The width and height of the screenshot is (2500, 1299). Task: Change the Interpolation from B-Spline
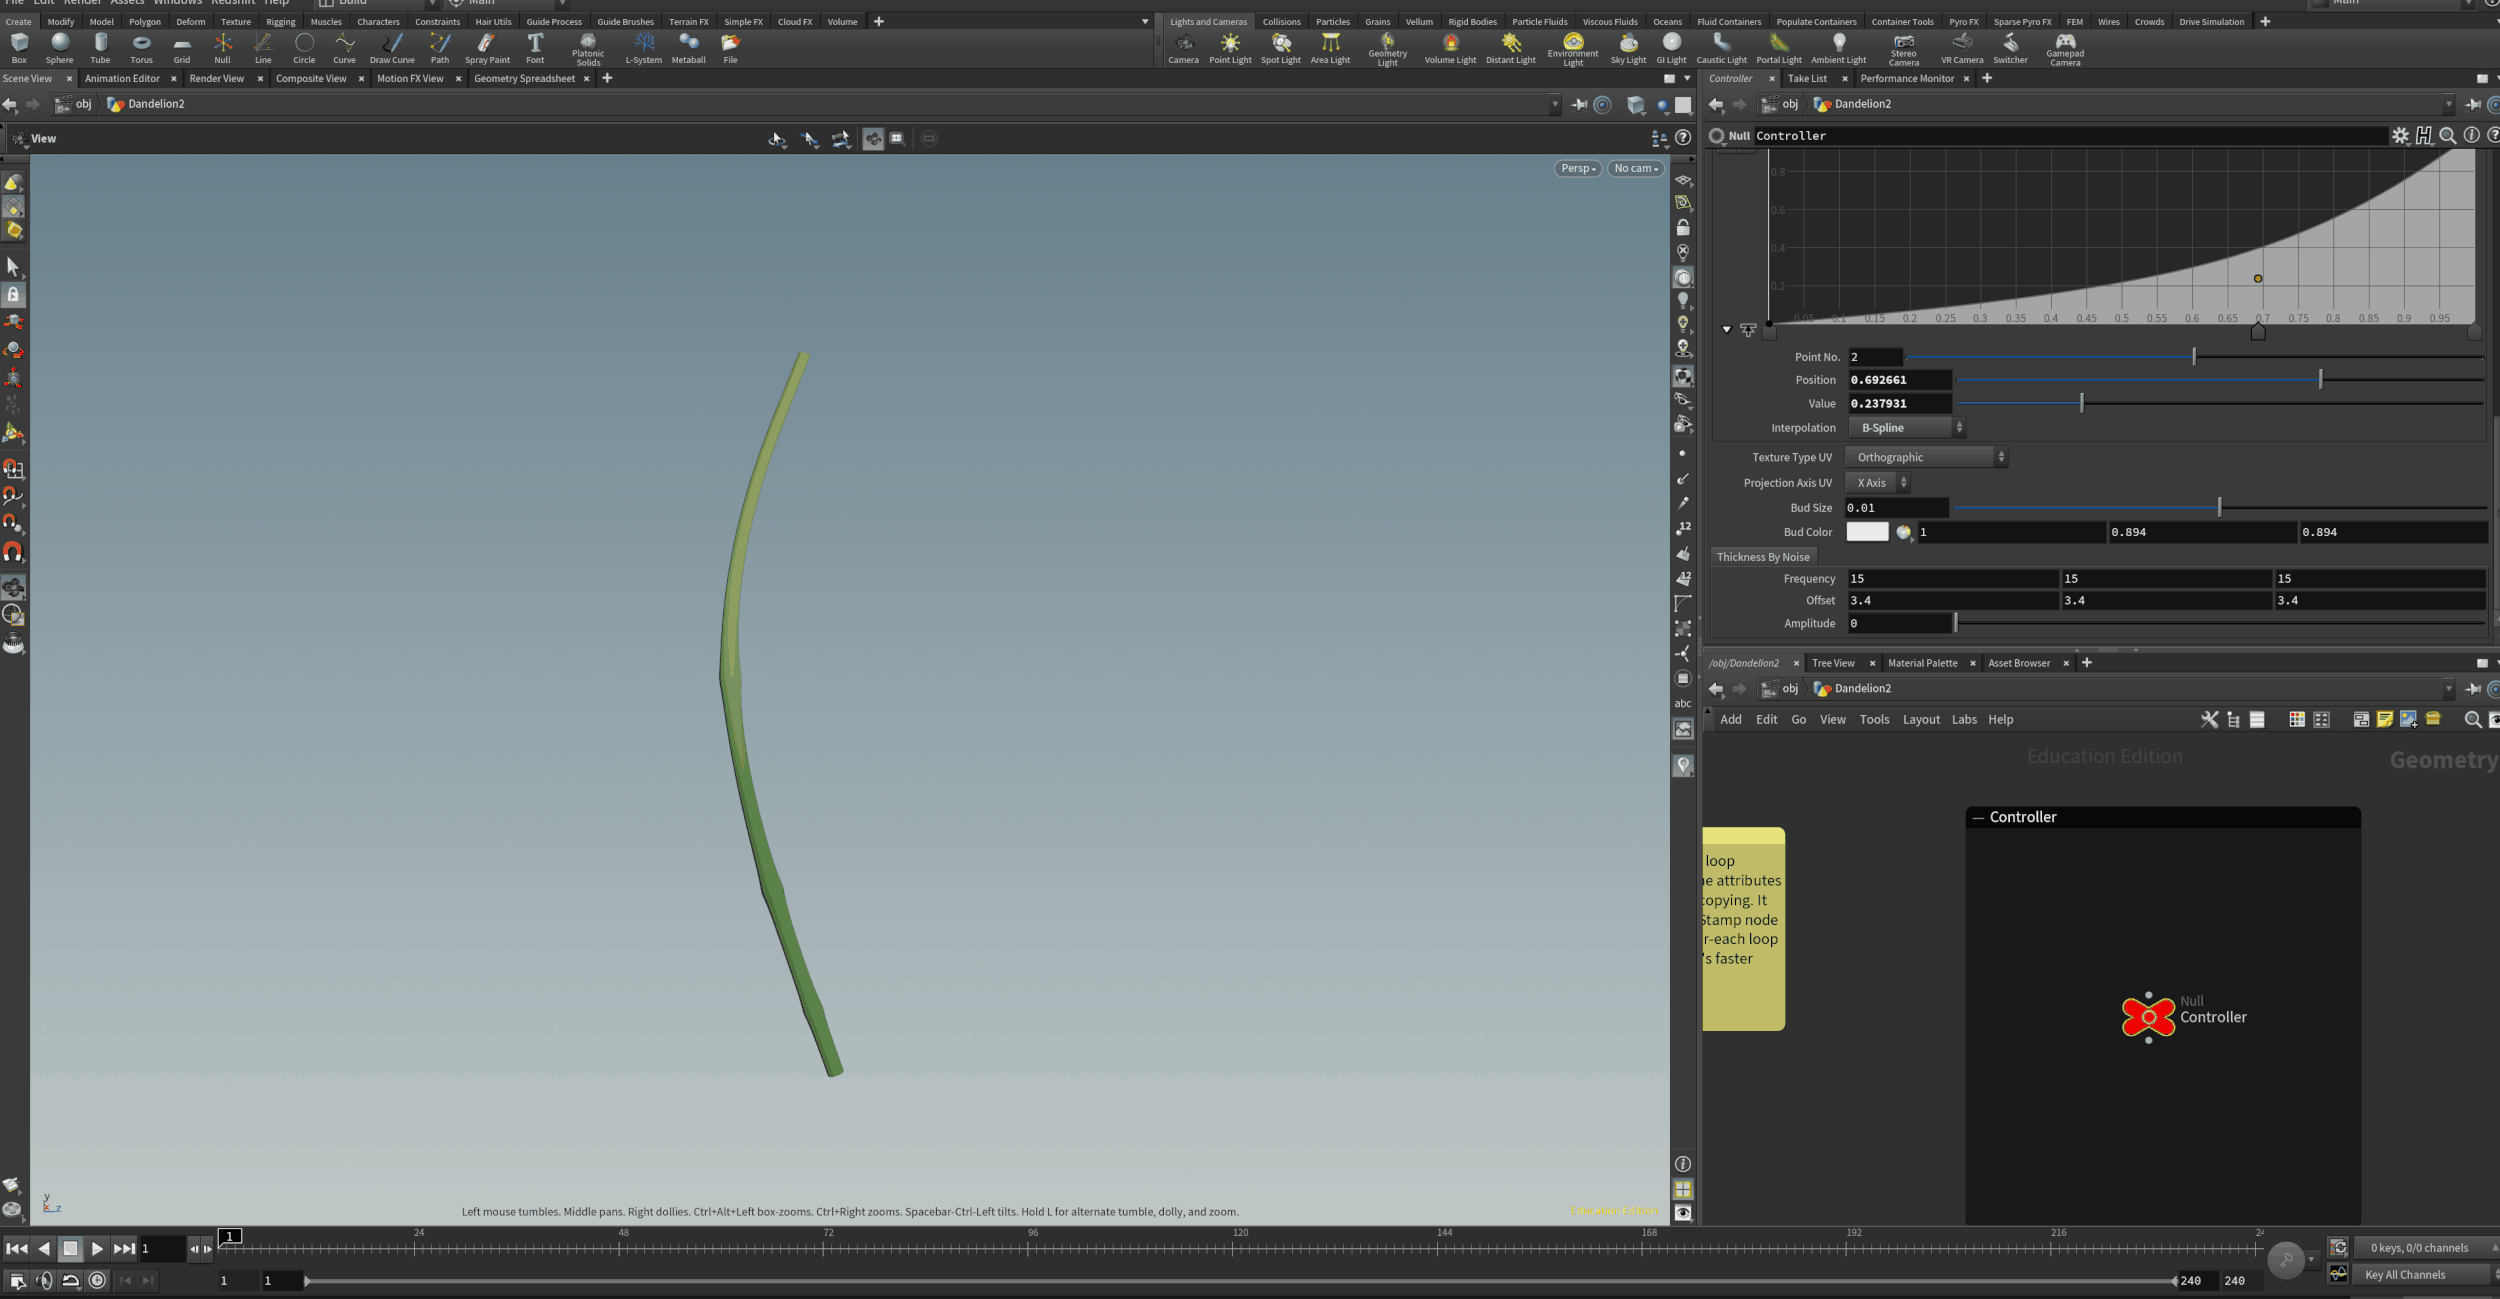pos(1905,427)
